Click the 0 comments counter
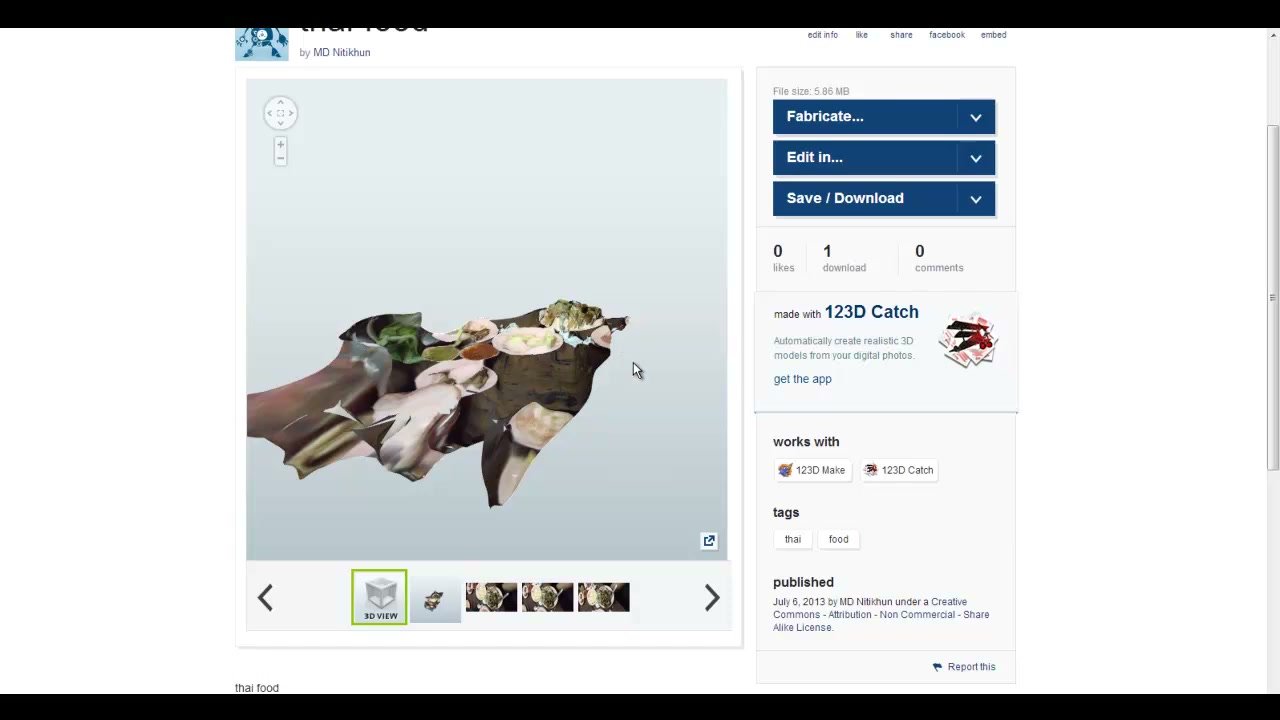The image size is (1280, 720). pos(939,258)
